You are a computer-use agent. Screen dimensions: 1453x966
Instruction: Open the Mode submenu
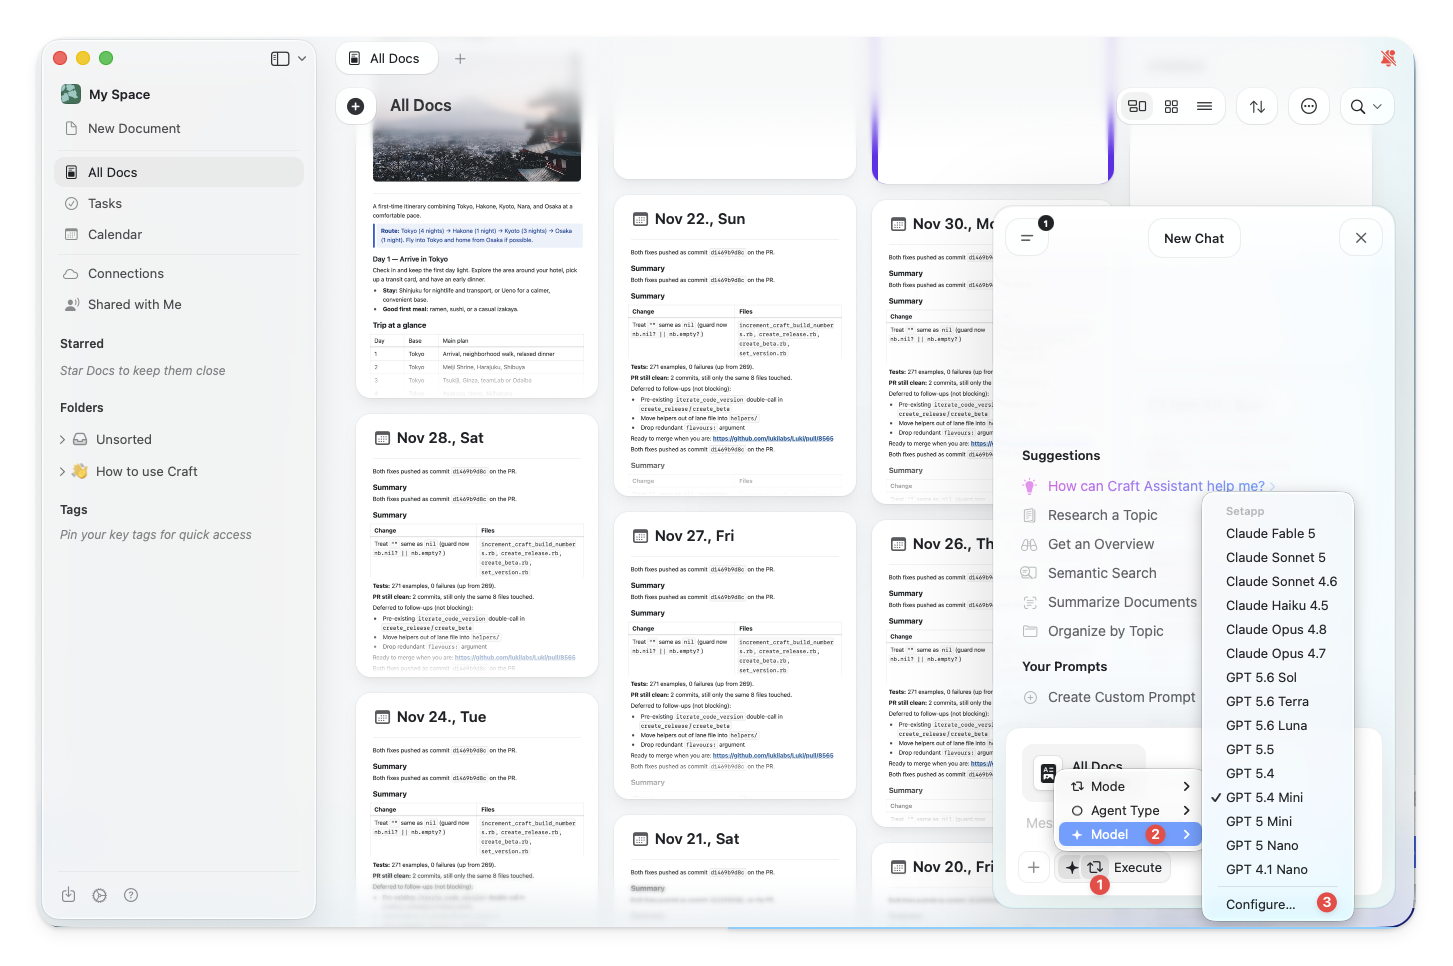(x=1129, y=786)
